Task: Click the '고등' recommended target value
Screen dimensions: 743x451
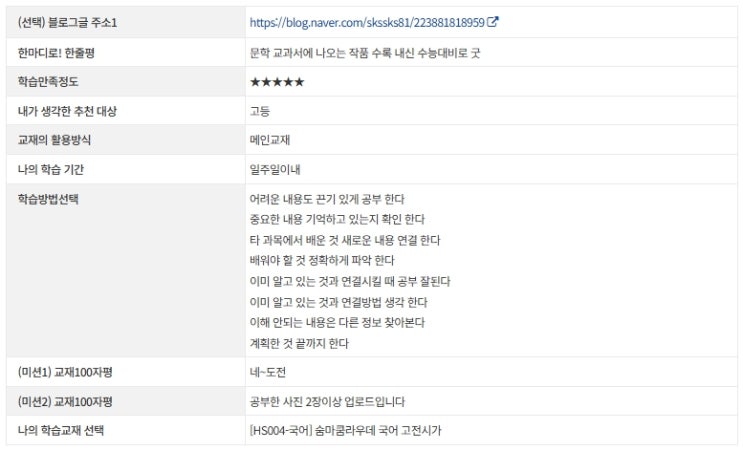Action: (x=260, y=111)
